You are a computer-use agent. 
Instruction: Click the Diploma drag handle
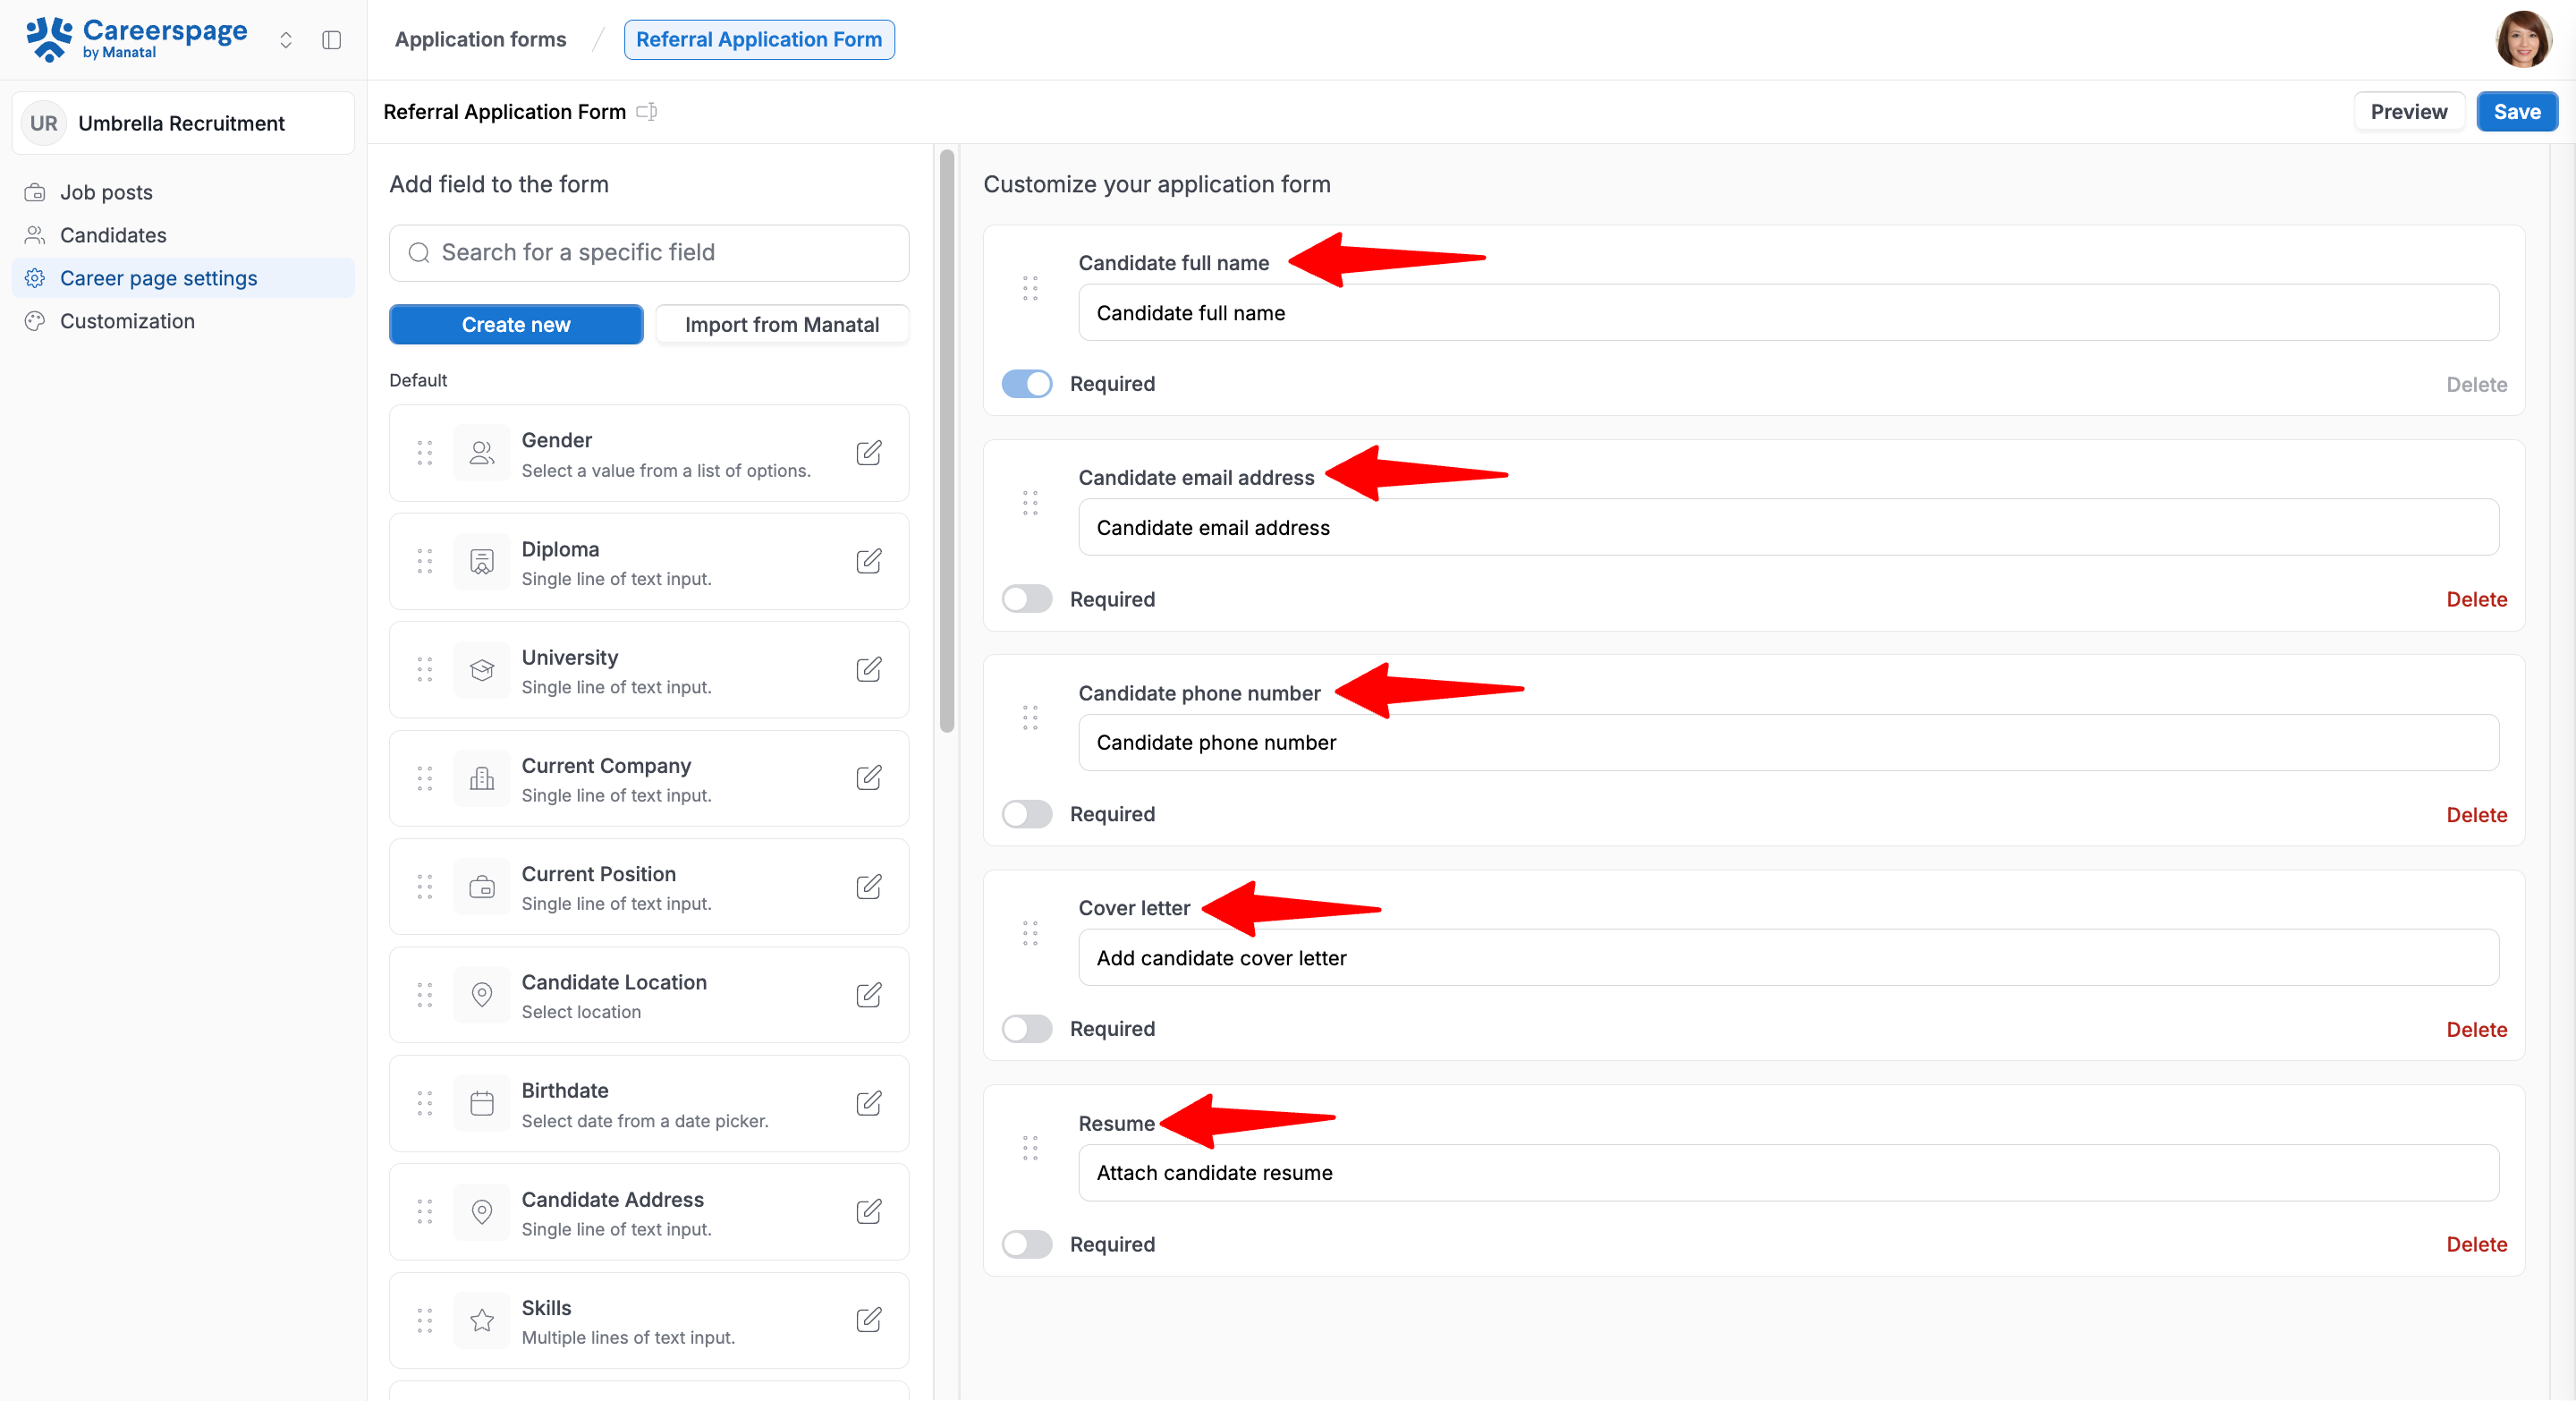[x=425, y=561]
